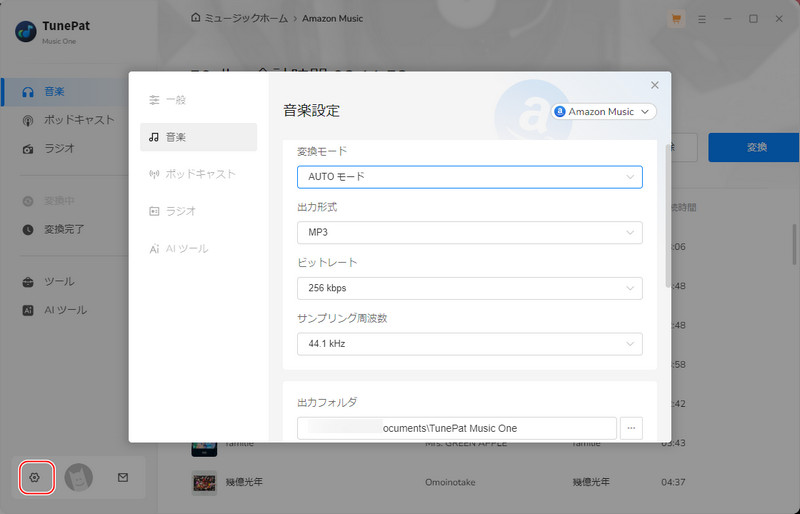Open the 出力形式 MP3 dropdown
Viewport: 800px width, 514px height.
click(x=469, y=232)
